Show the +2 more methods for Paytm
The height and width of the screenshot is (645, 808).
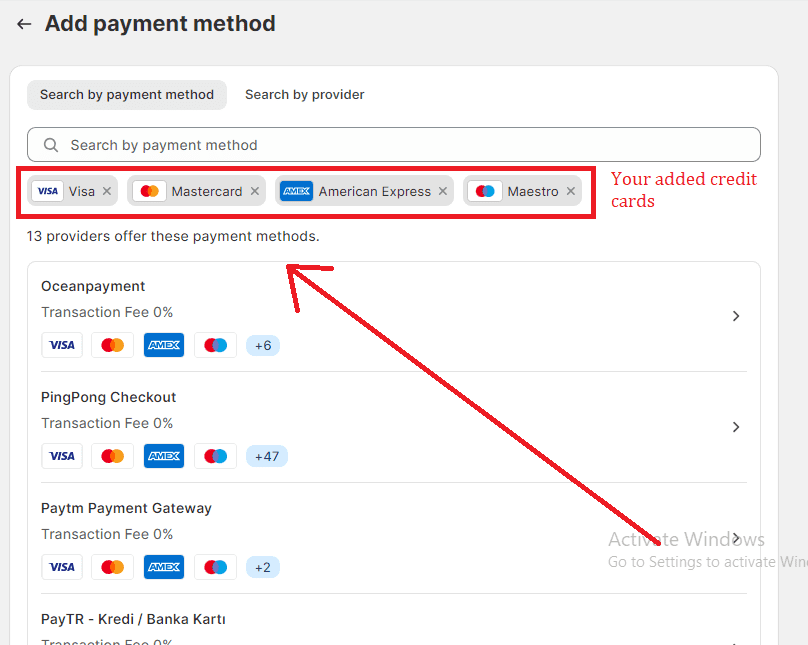(263, 567)
